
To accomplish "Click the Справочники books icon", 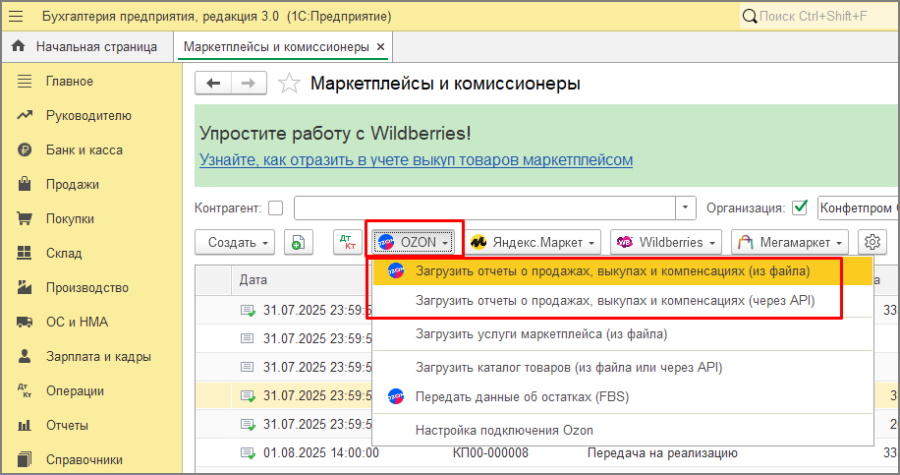I will tap(24, 460).
